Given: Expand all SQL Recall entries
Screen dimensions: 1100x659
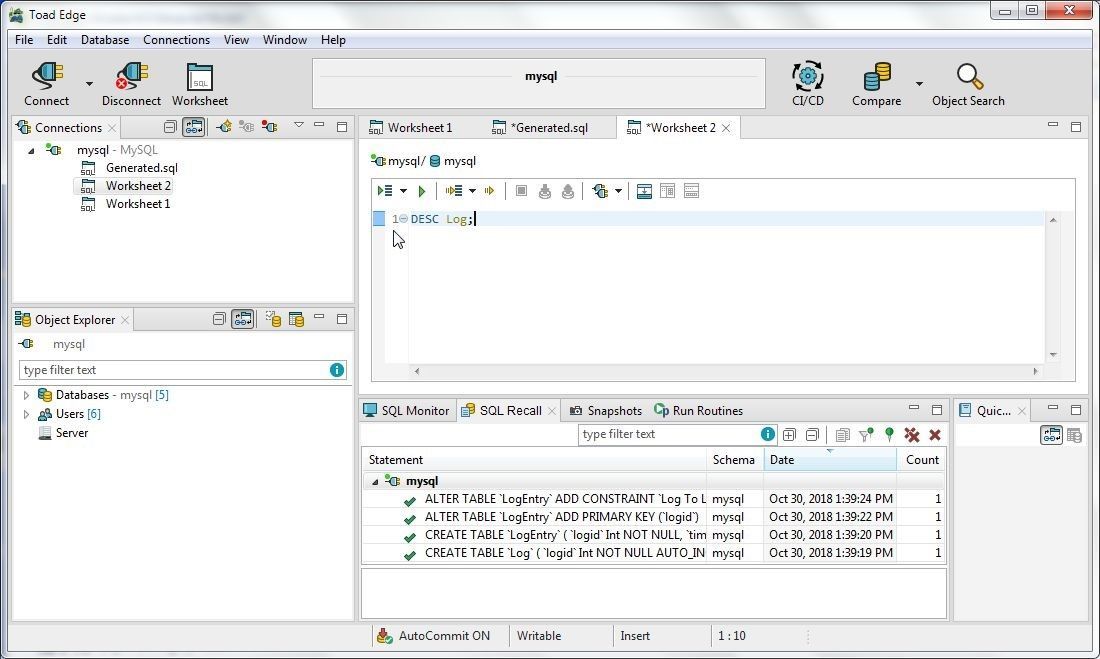Looking at the screenshot, I should [789, 435].
